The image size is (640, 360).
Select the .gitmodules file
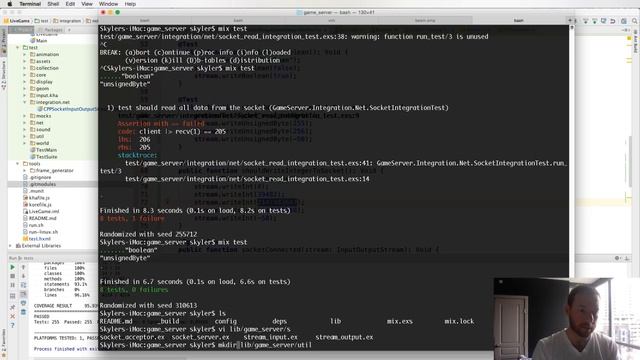click(40, 184)
